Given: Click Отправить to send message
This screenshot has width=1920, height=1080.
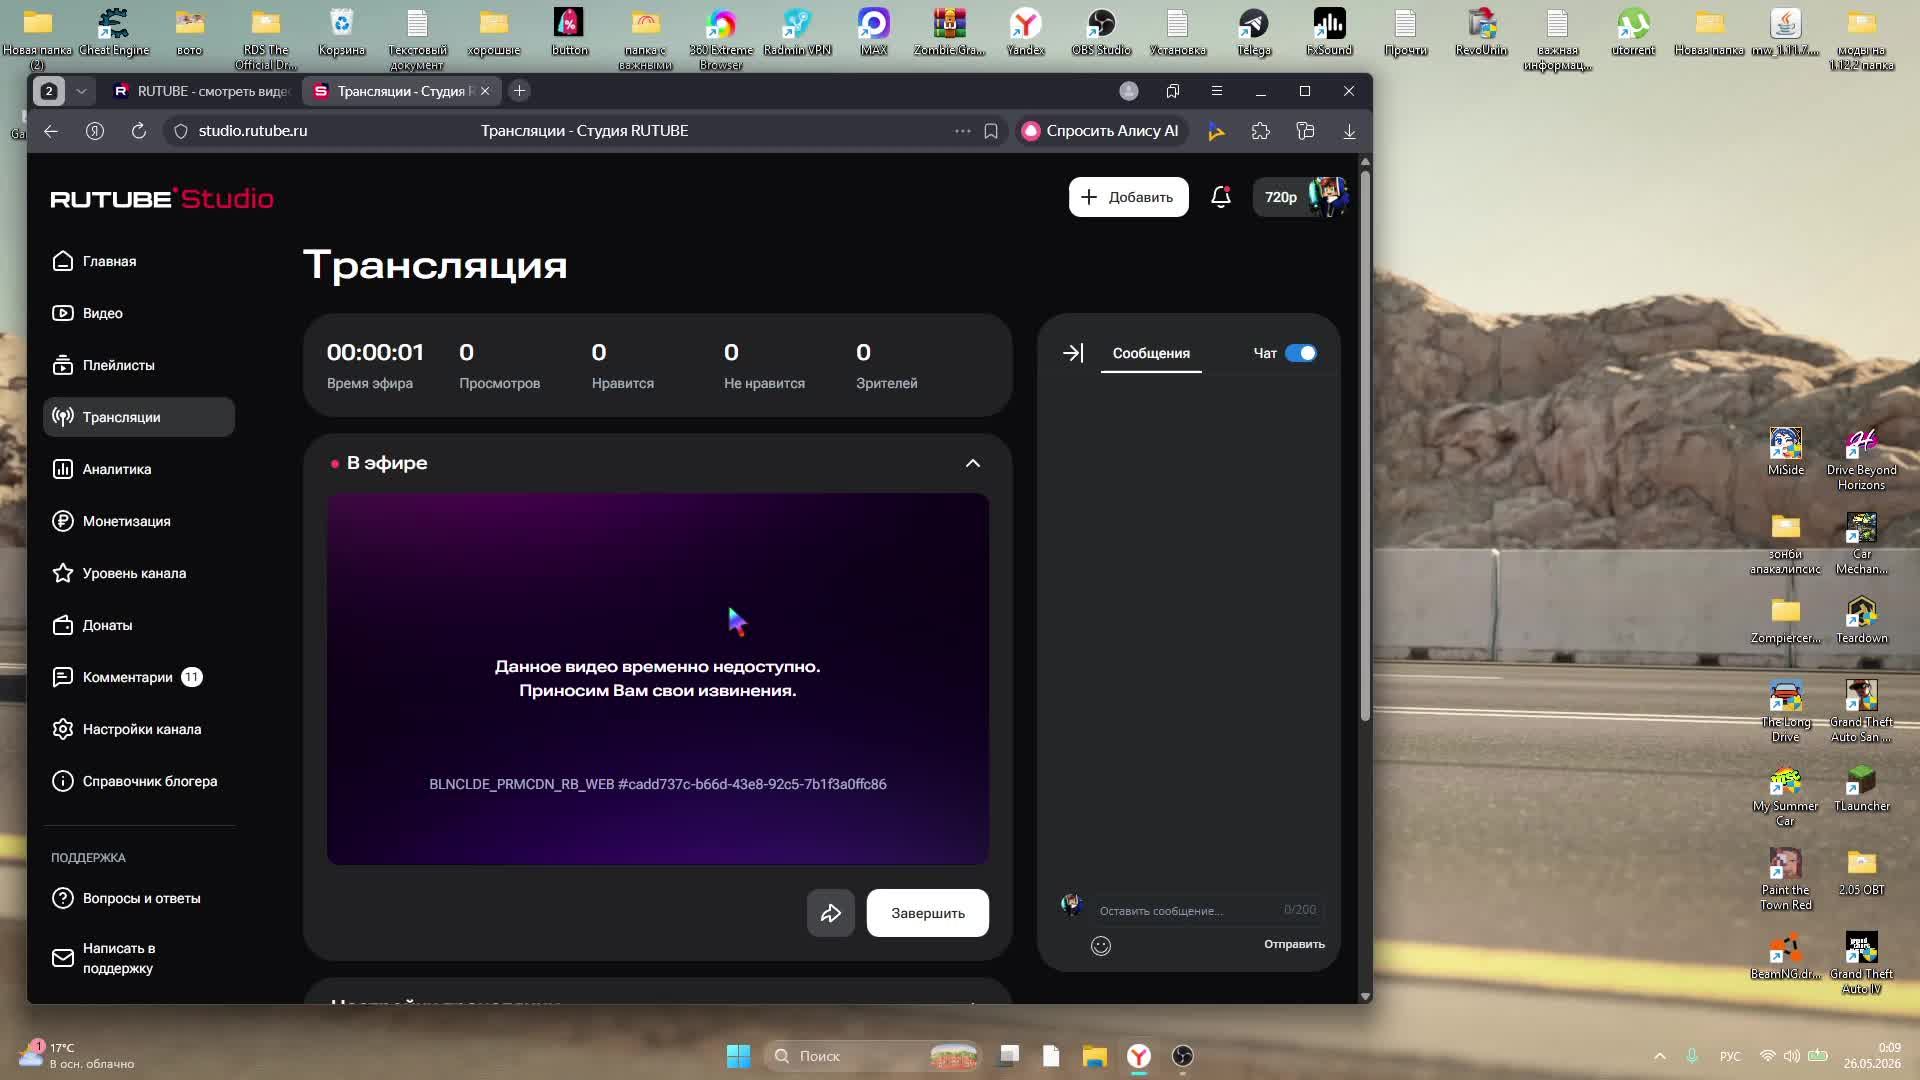Looking at the screenshot, I should 1294,944.
